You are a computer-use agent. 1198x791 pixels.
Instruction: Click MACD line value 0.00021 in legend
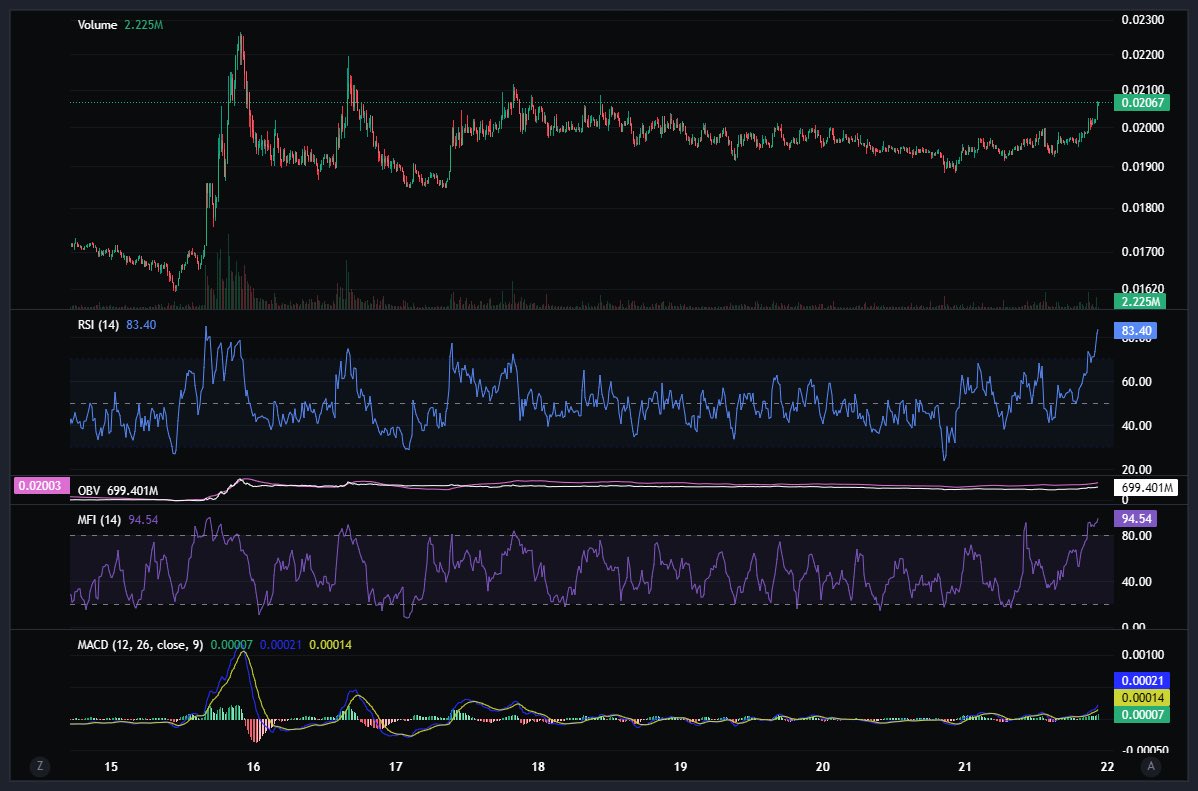pos(280,645)
